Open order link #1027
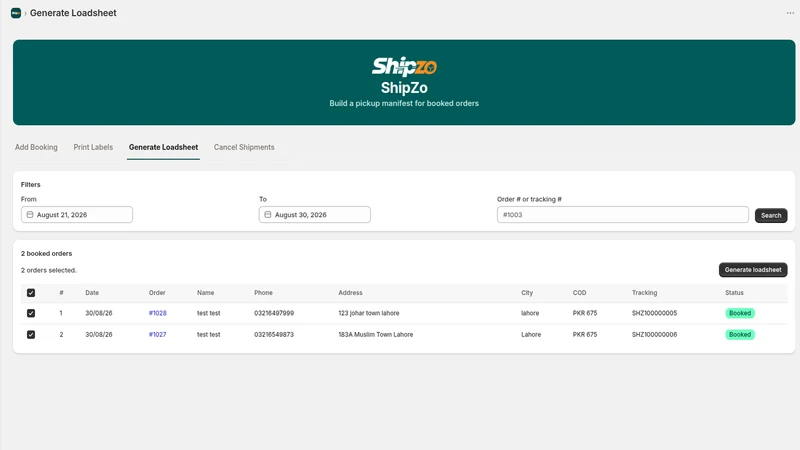The height and width of the screenshot is (450, 800). pyautogui.click(x=158, y=335)
